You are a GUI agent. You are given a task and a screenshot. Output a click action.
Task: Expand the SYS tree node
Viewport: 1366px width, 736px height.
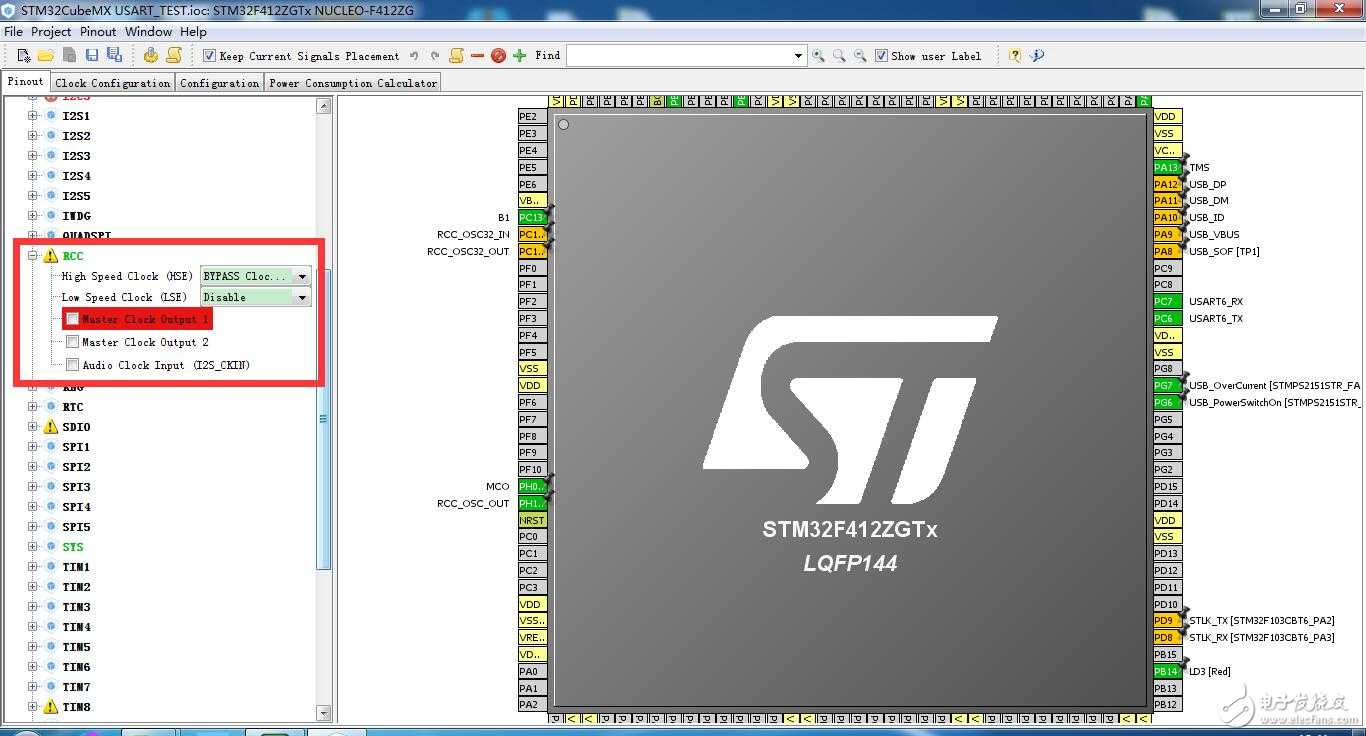[x=32, y=547]
